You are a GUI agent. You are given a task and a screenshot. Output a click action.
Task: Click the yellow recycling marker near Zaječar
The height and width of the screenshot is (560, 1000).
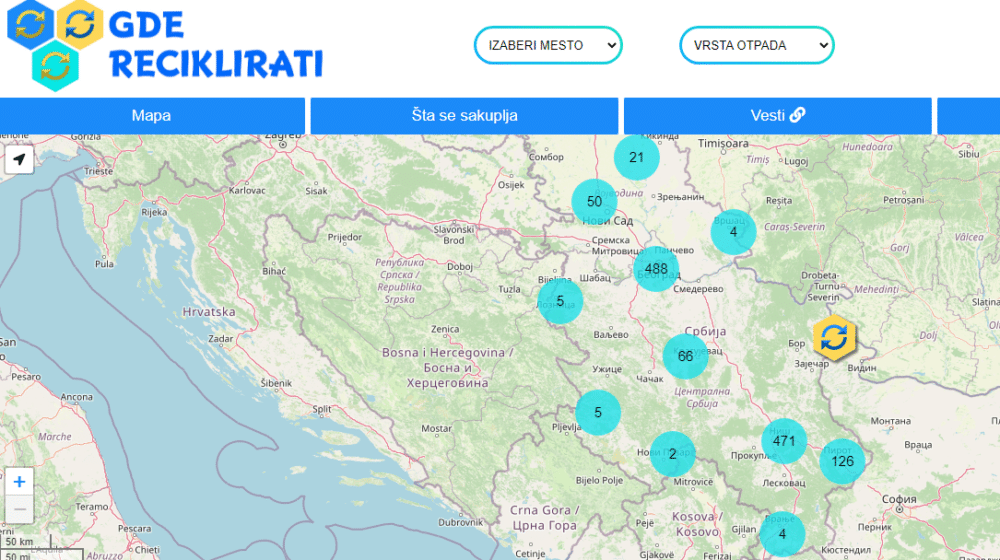tap(834, 337)
